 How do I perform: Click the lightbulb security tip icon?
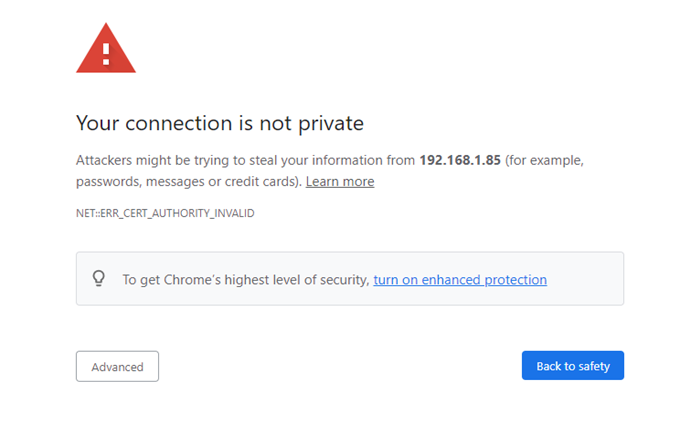coord(99,278)
